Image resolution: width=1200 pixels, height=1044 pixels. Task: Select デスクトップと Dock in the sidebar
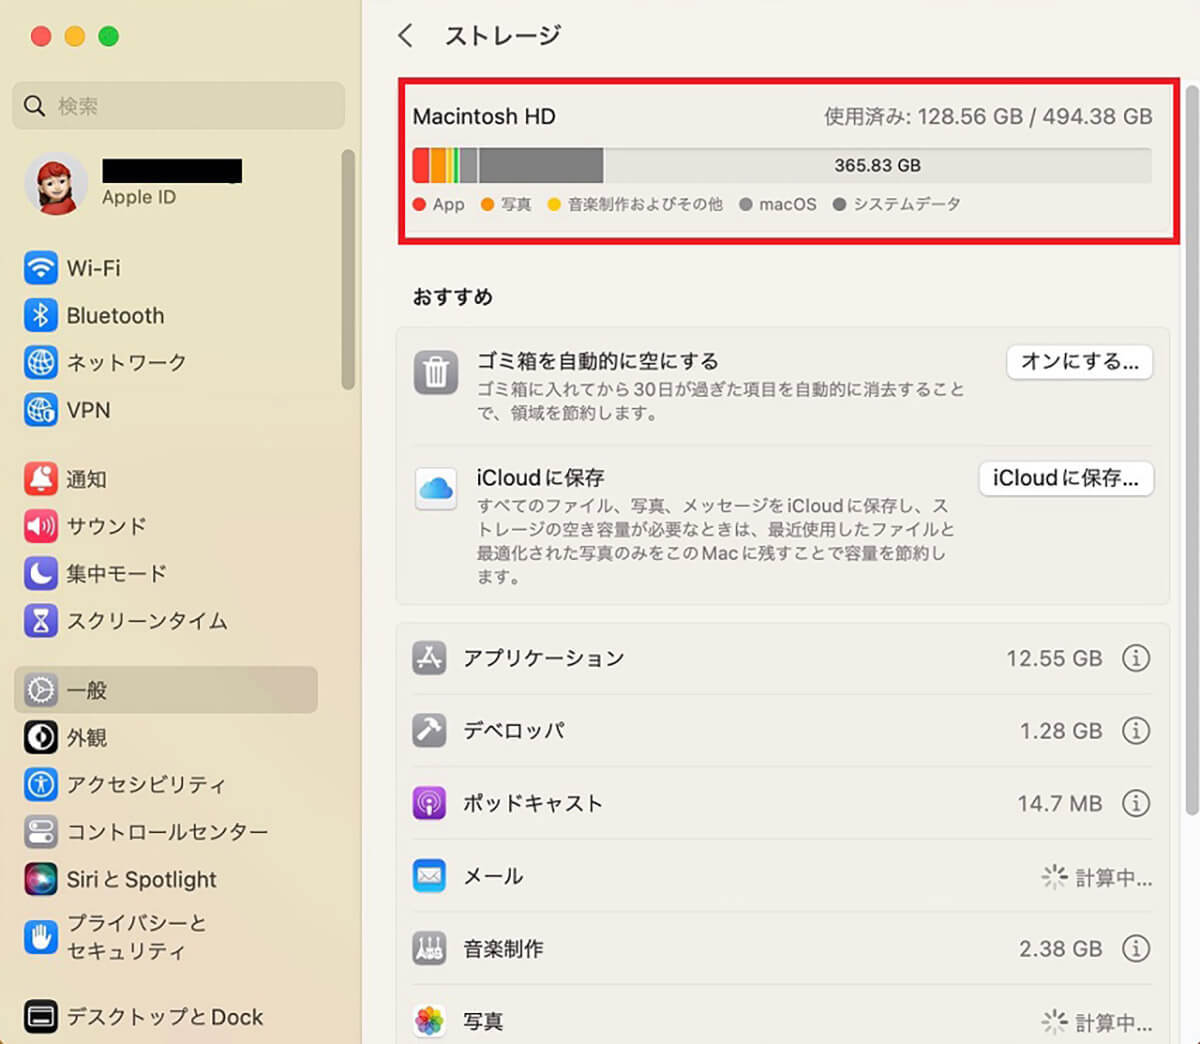coord(168,1017)
